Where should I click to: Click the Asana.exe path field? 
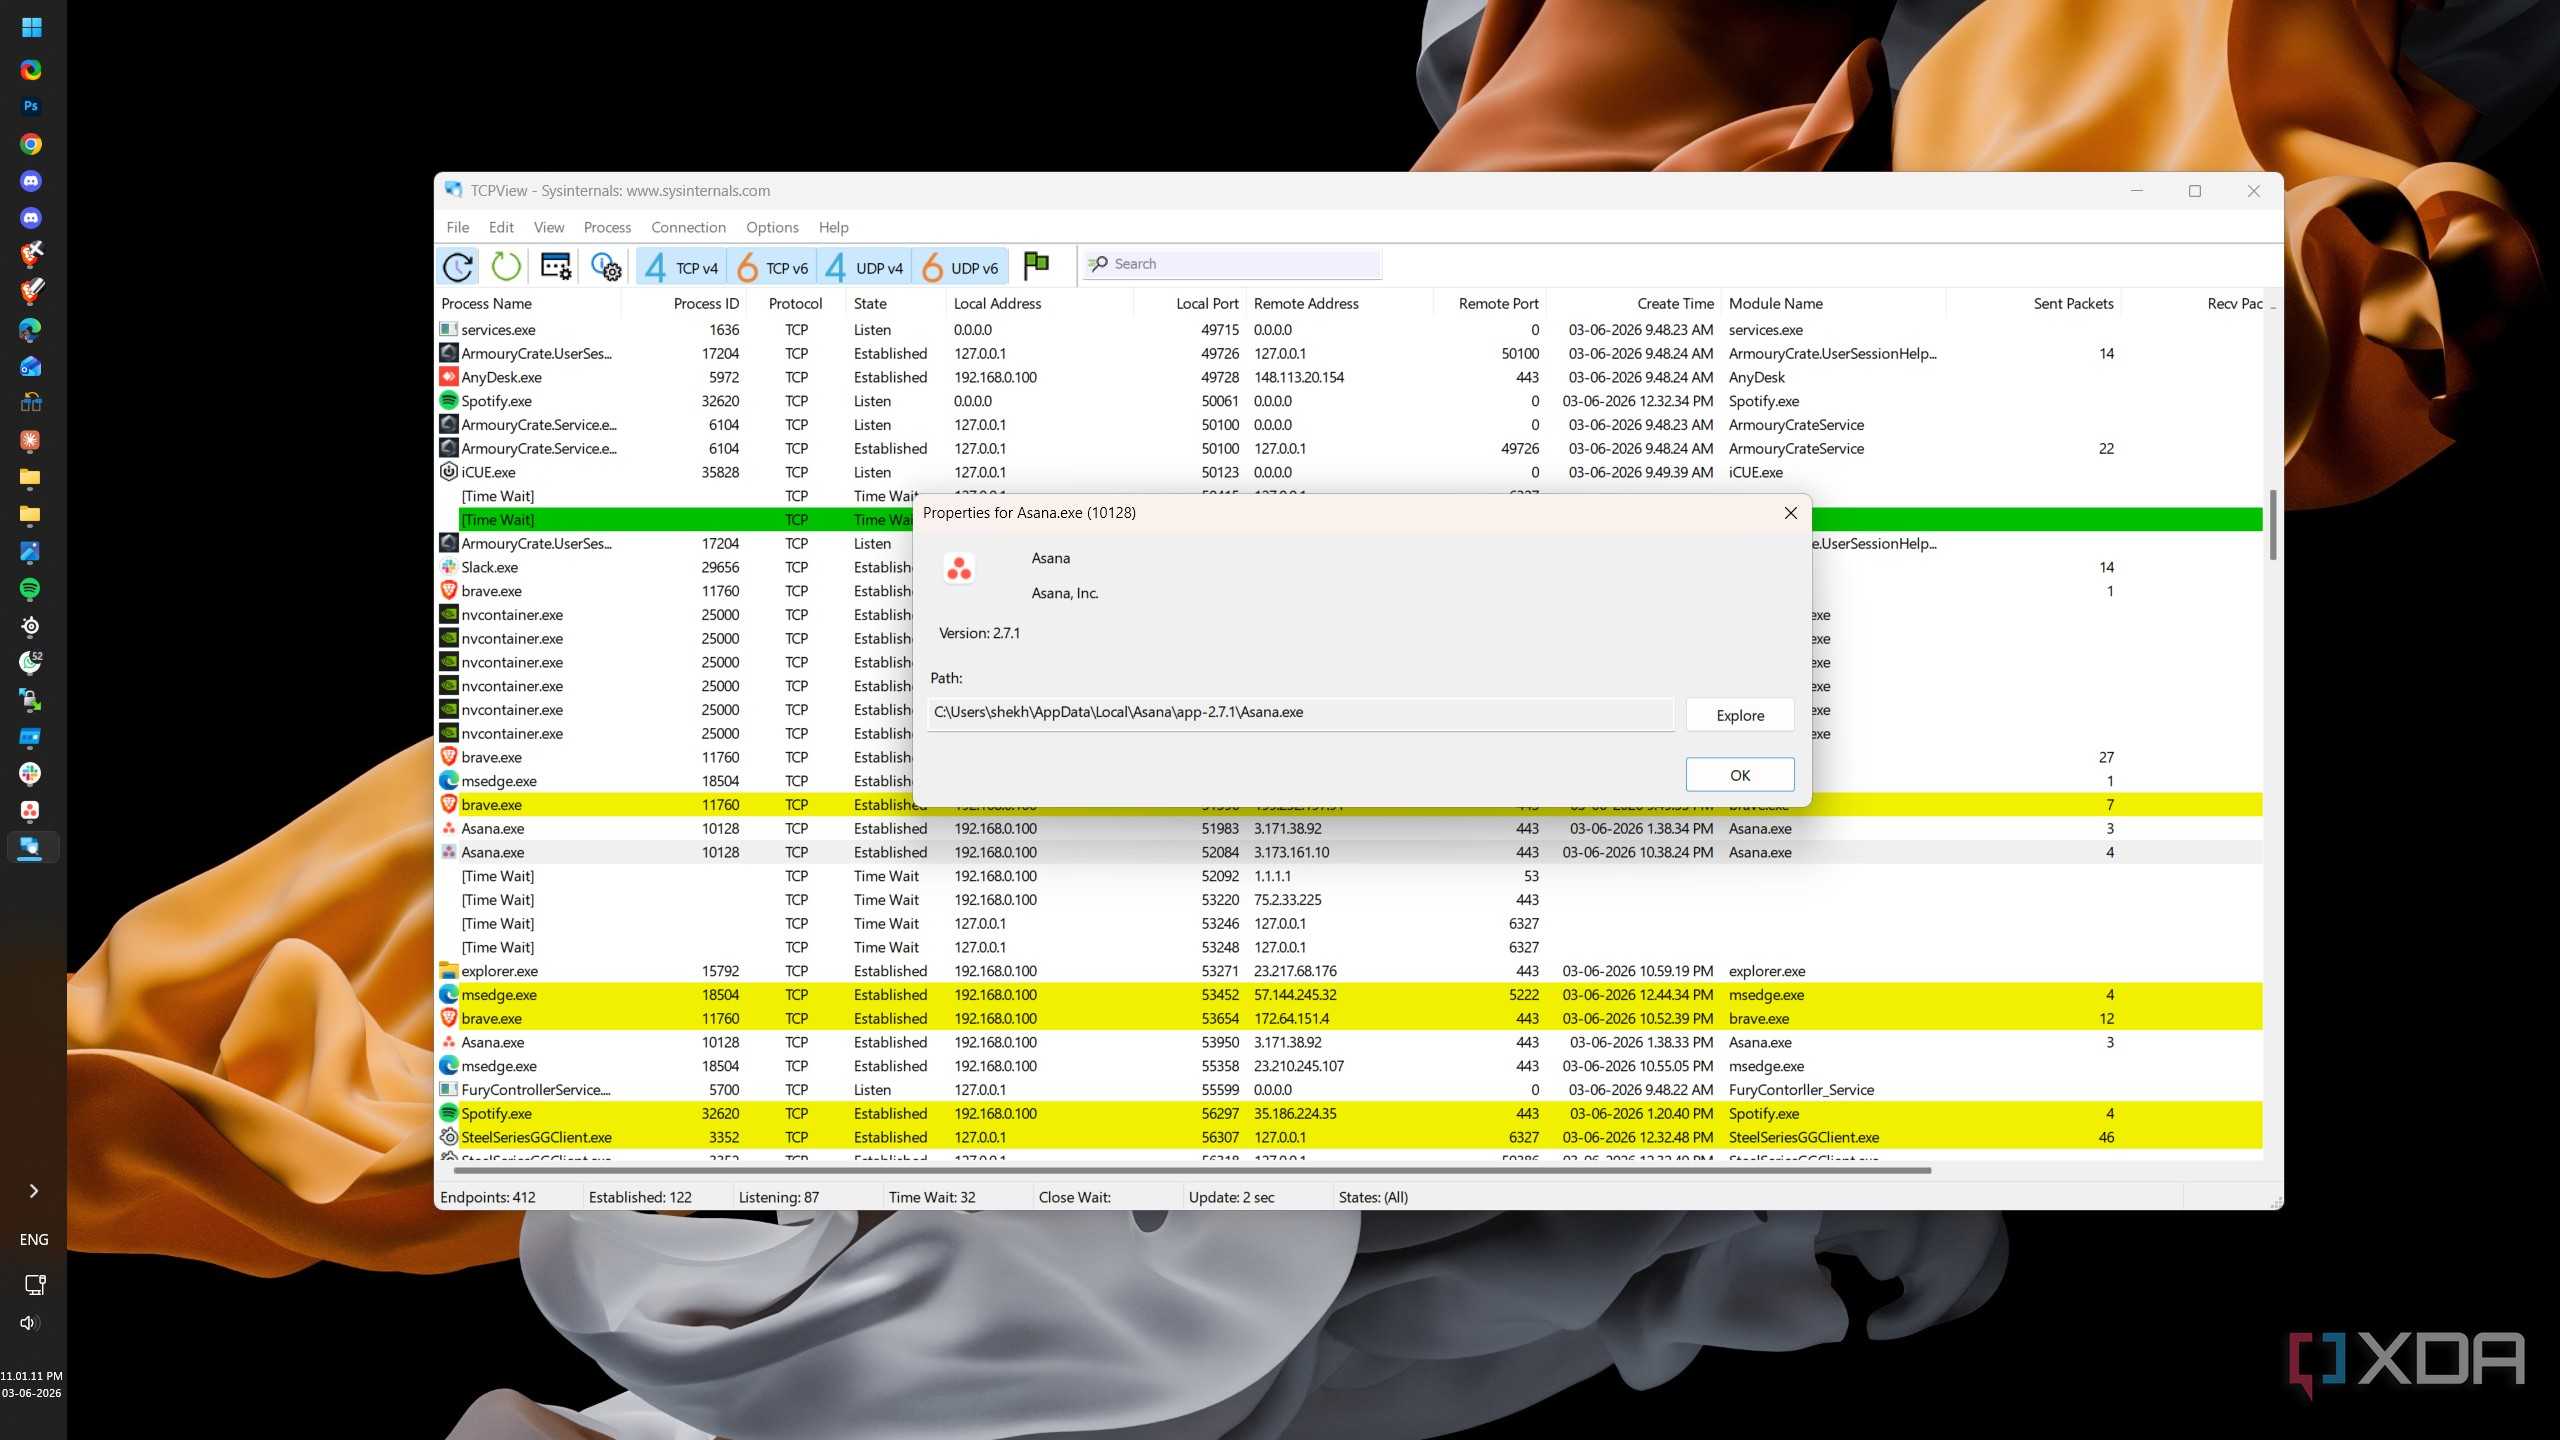tap(1300, 713)
